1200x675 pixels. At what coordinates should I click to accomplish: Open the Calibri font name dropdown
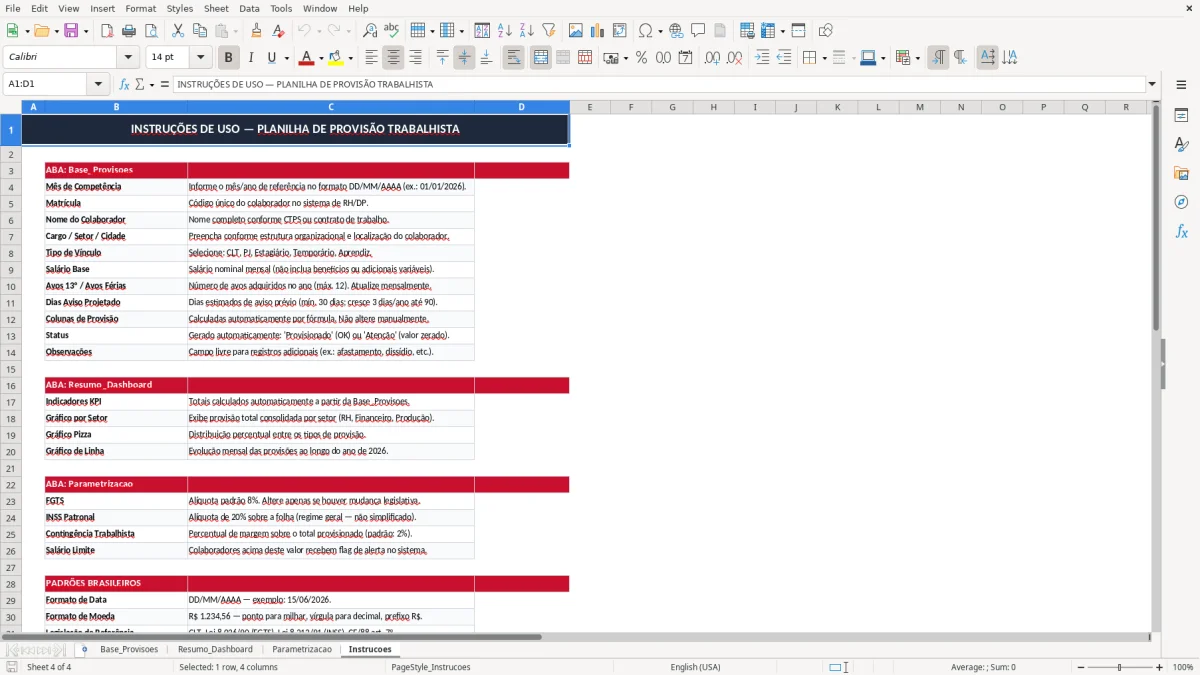click(x=127, y=58)
